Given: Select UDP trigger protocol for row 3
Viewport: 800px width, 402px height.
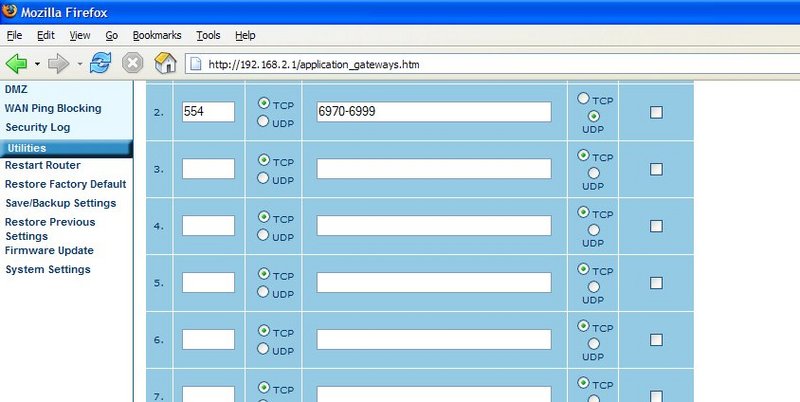Looking at the screenshot, I should pyautogui.click(x=264, y=178).
